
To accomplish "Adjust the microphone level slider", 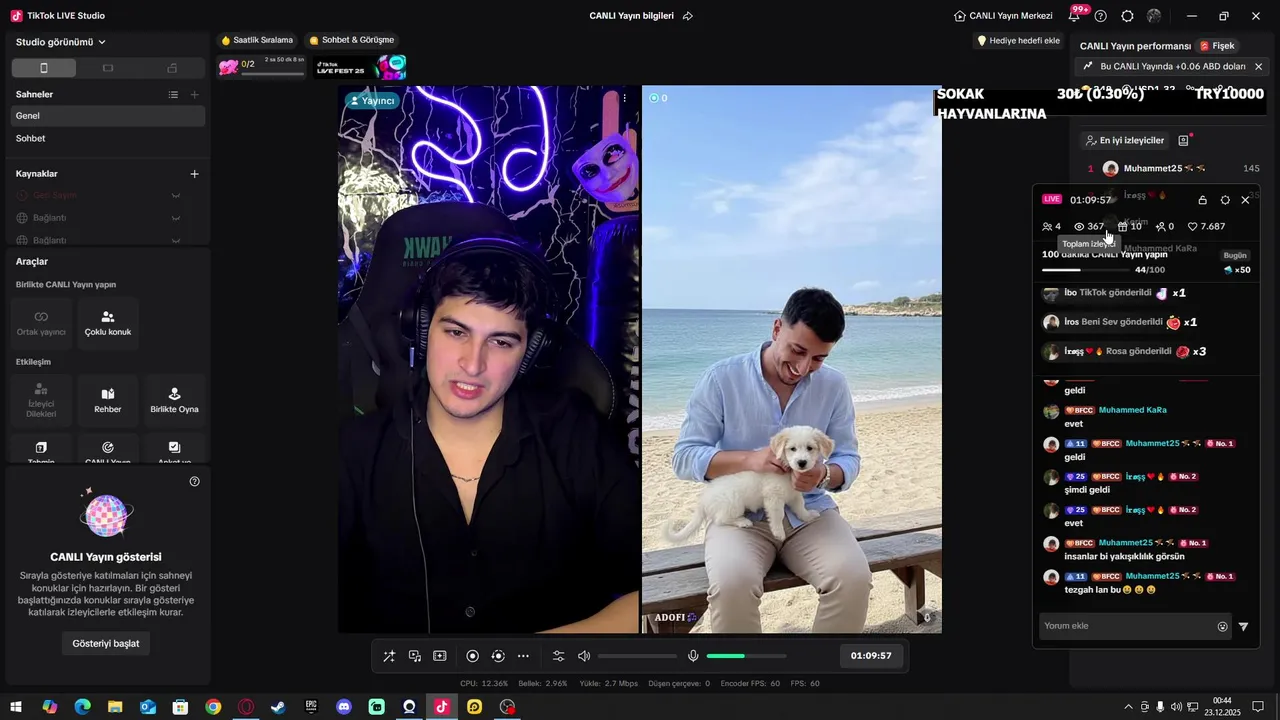I will point(746,656).
